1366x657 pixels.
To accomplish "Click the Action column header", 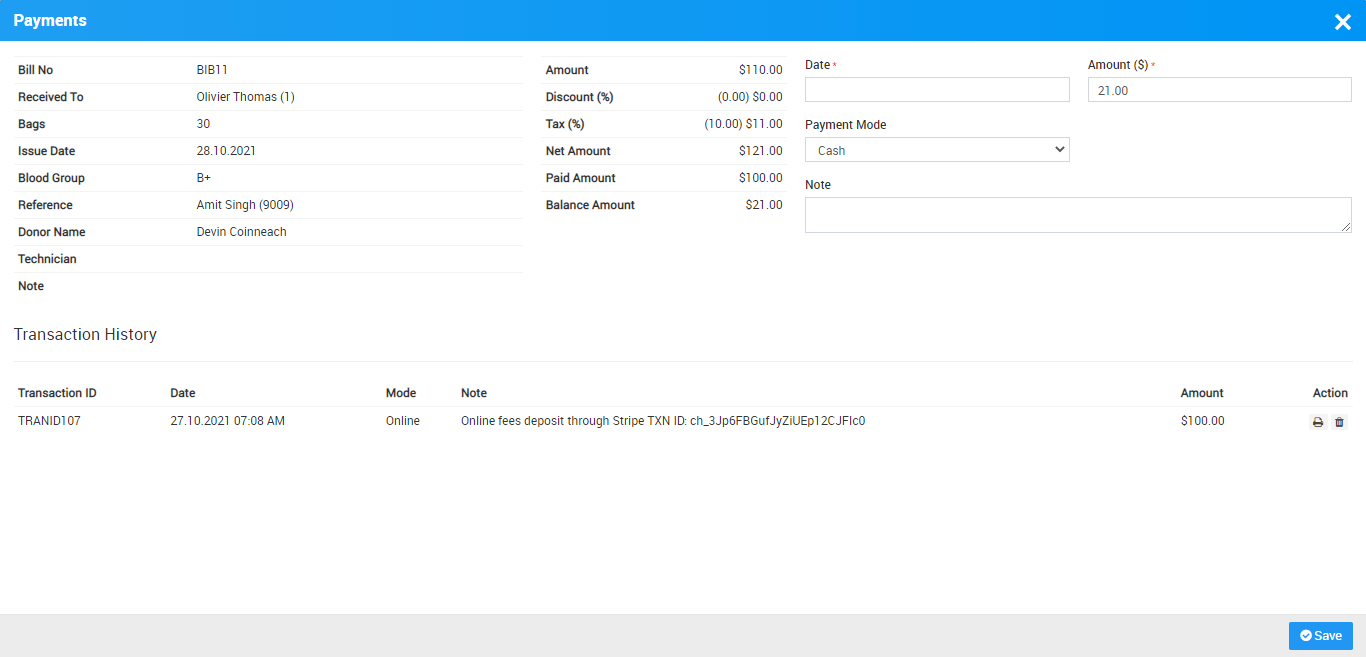I will click(x=1330, y=393).
